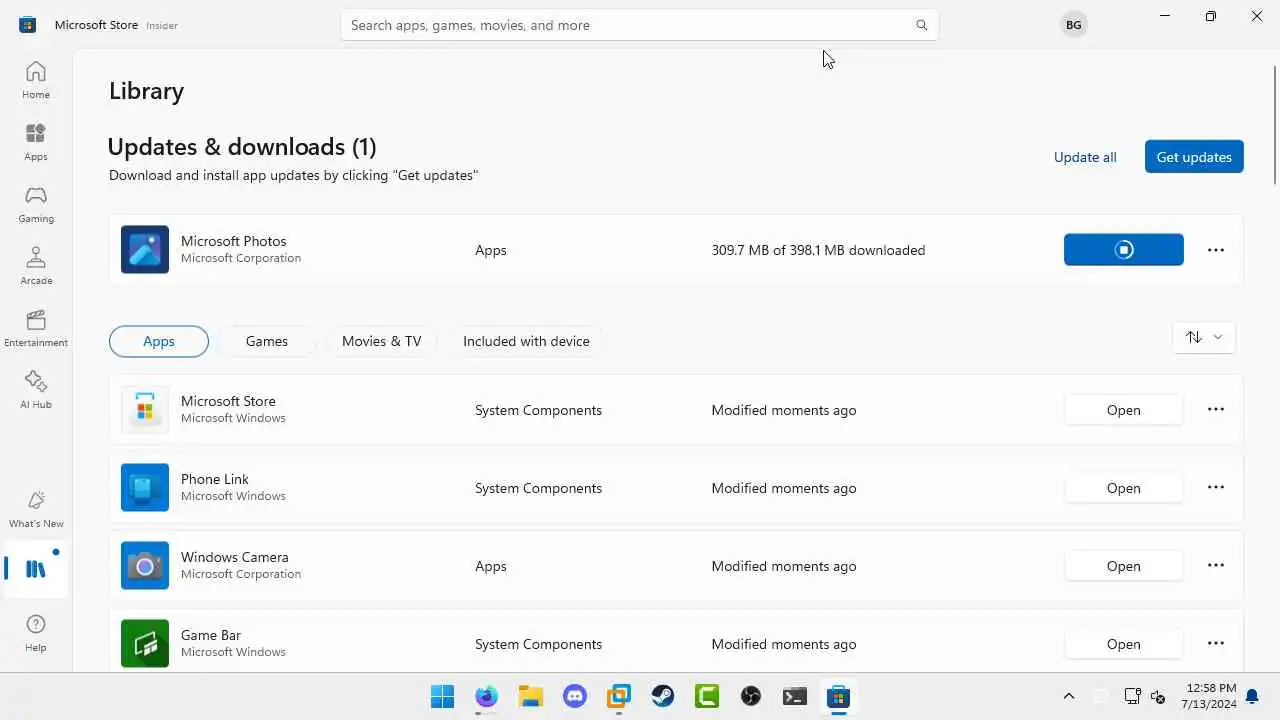This screenshot has height=720, width=1280.
Task: Click Modified moments ago for Windows Camera
Action: coord(784,566)
